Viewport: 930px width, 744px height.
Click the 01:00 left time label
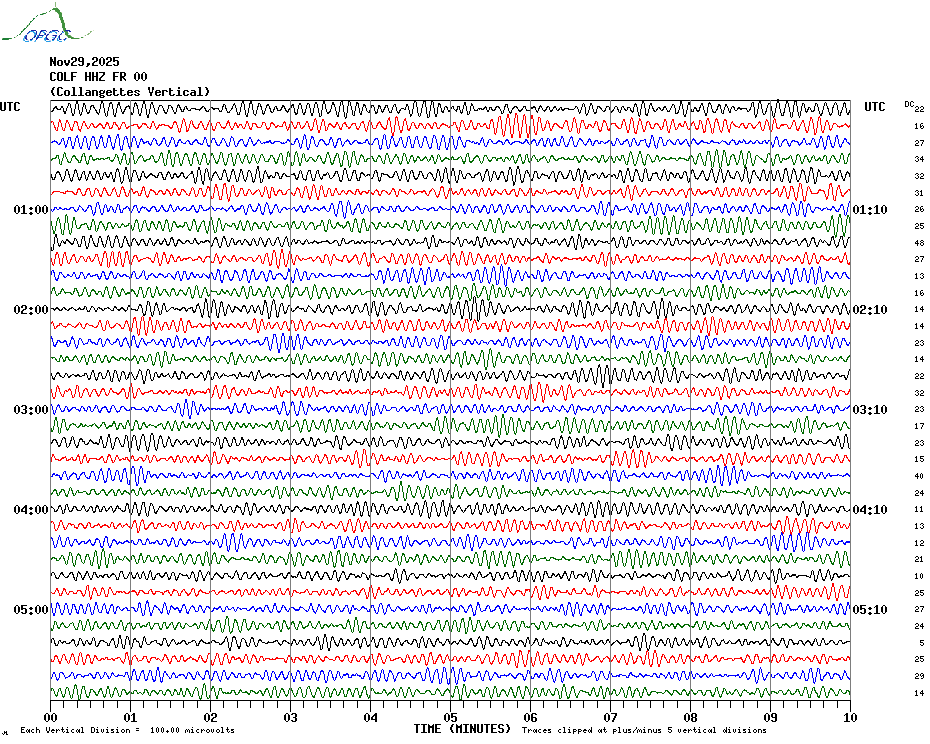(31, 209)
